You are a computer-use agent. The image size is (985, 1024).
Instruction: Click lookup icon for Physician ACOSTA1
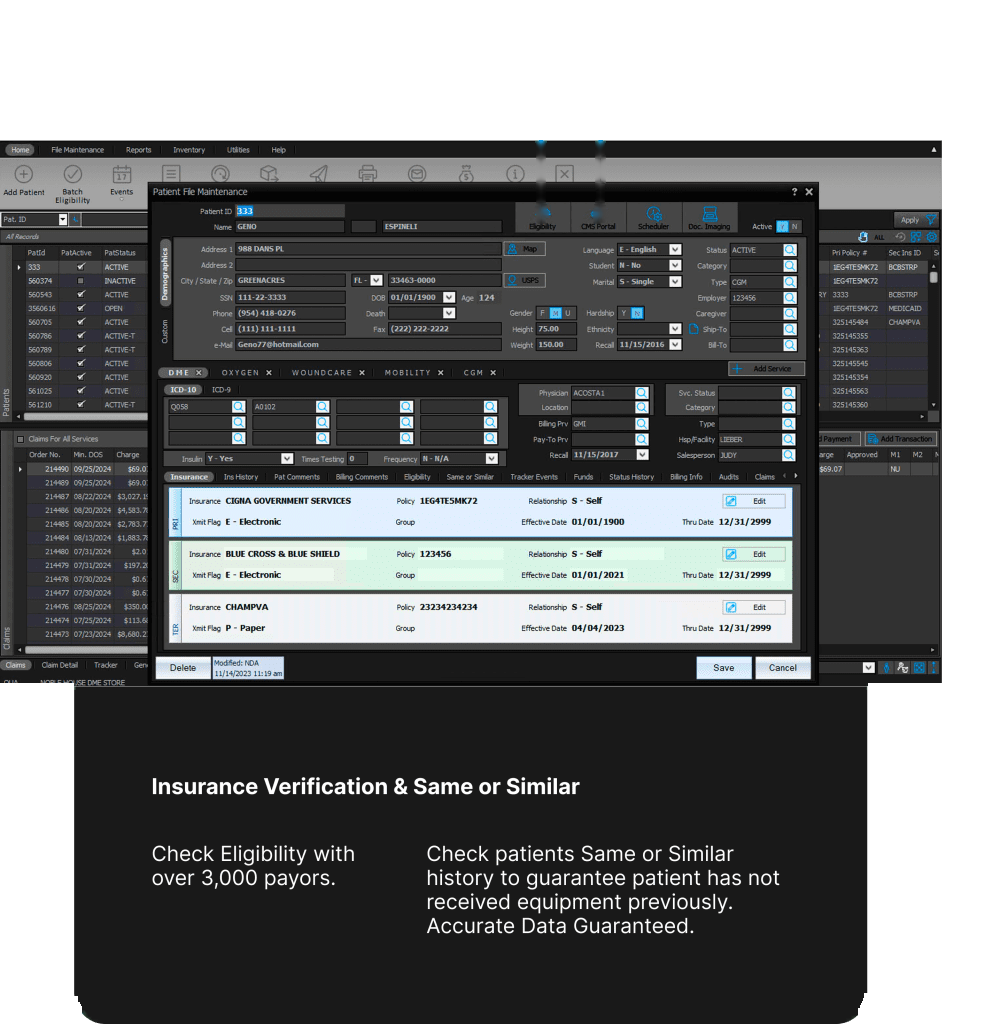pos(642,393)
